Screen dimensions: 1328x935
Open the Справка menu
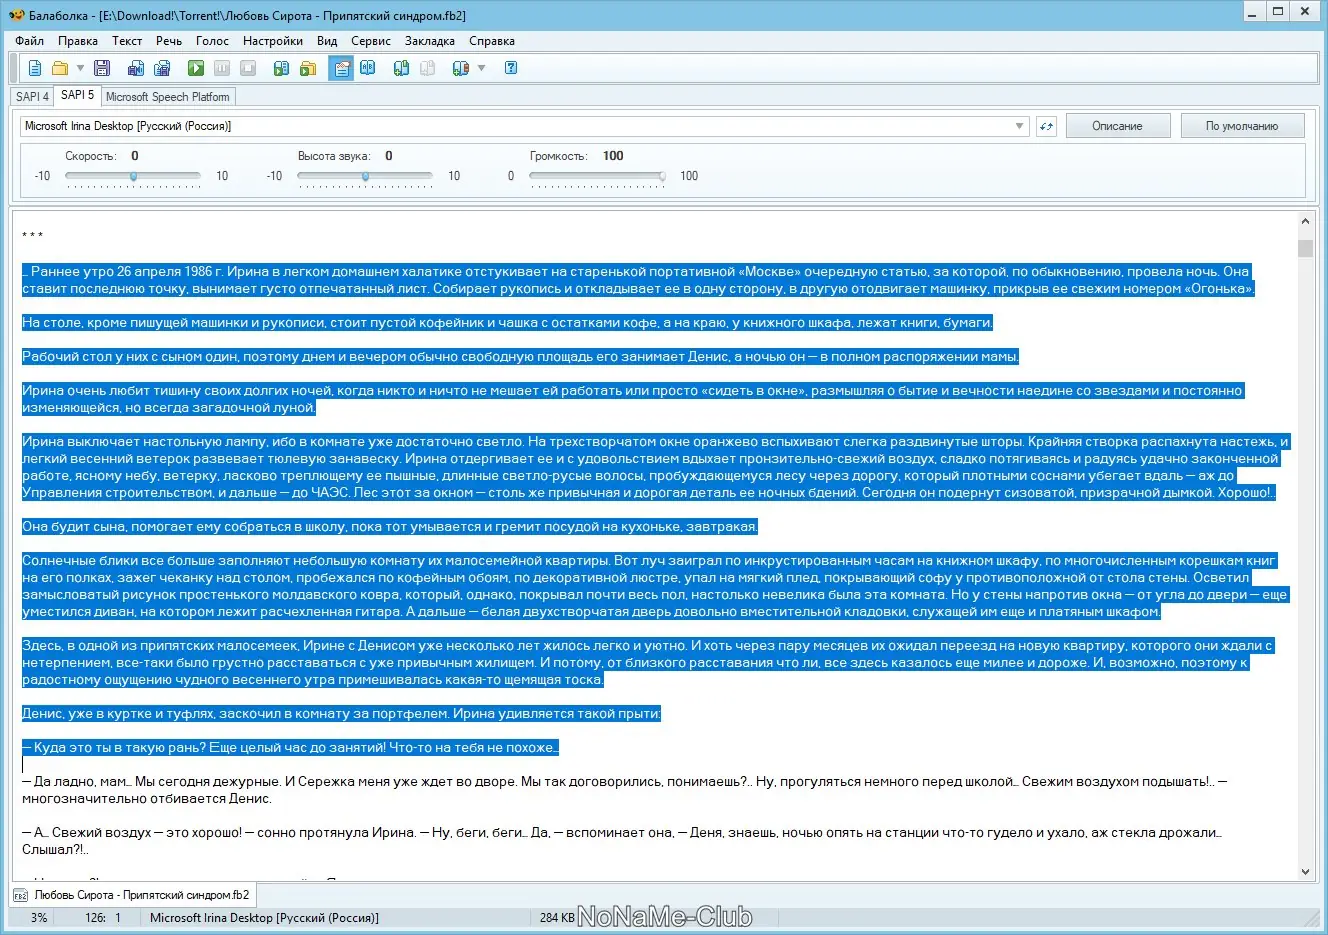pyautogui.click(x=492, y=41)
